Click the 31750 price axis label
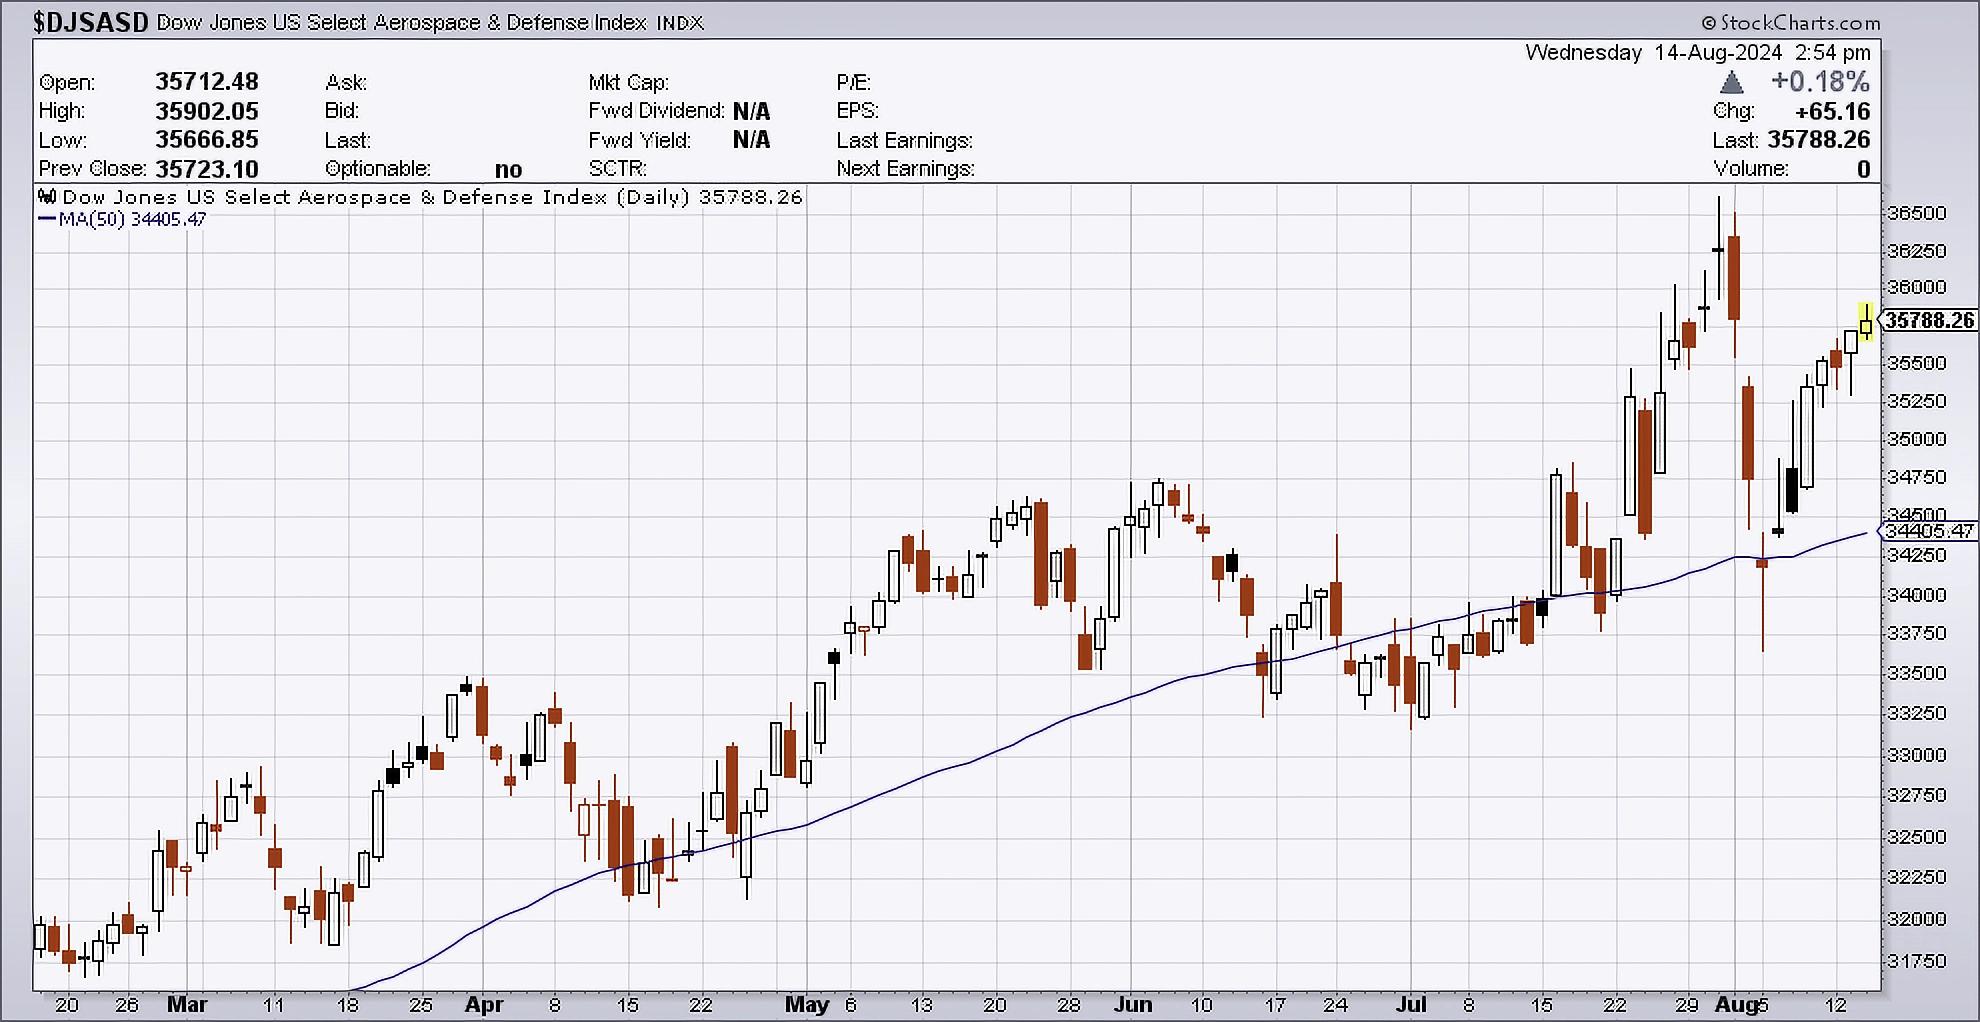This screenshot has width=1980, height=1022. 1917,961
